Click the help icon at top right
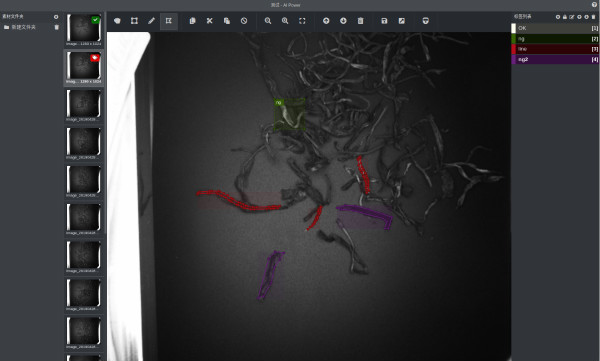Image resolution: width=600 pixels, height=361 pixels. (594, 5)
